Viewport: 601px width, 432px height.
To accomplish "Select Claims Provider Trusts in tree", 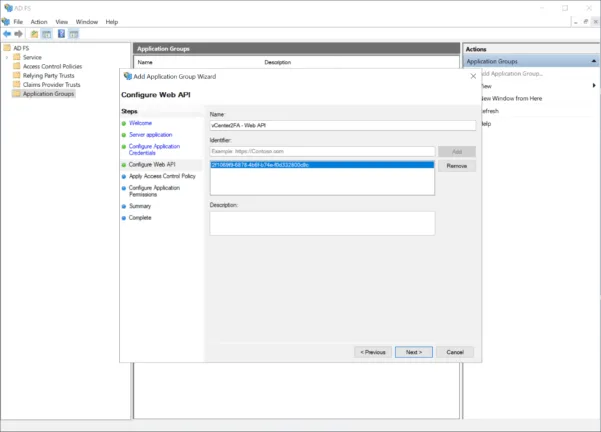I will coord(51,85).
